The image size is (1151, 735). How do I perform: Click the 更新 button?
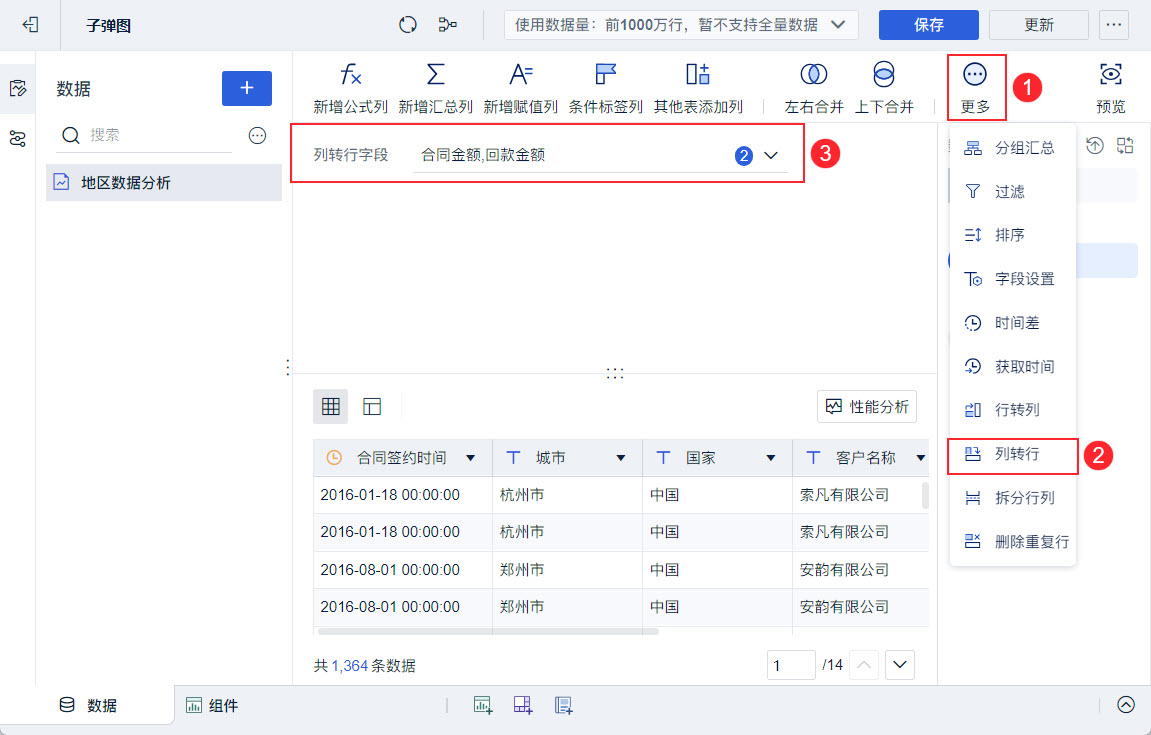pyautogui.click(x=1039, y=25)
